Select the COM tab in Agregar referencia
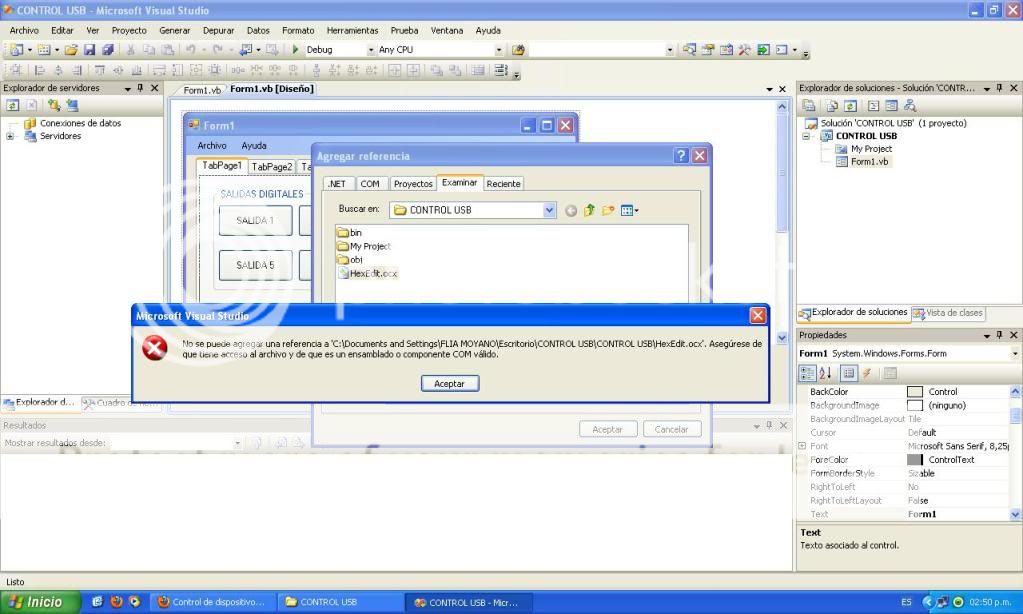Screen dimensions: 1023x614 click(370, 184)
